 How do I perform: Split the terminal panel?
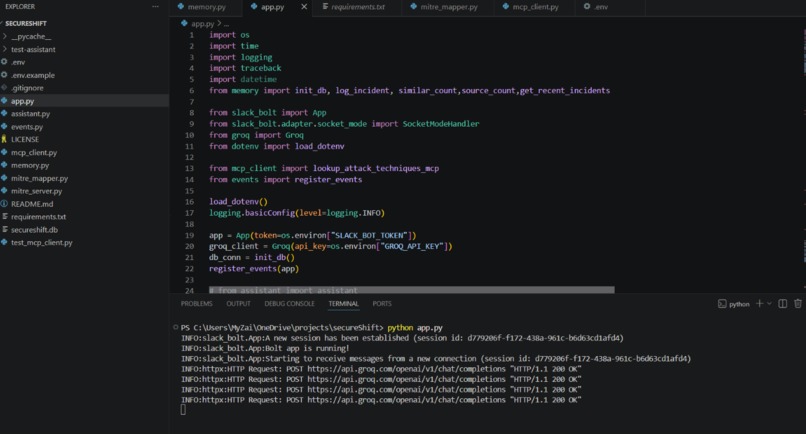782,303
